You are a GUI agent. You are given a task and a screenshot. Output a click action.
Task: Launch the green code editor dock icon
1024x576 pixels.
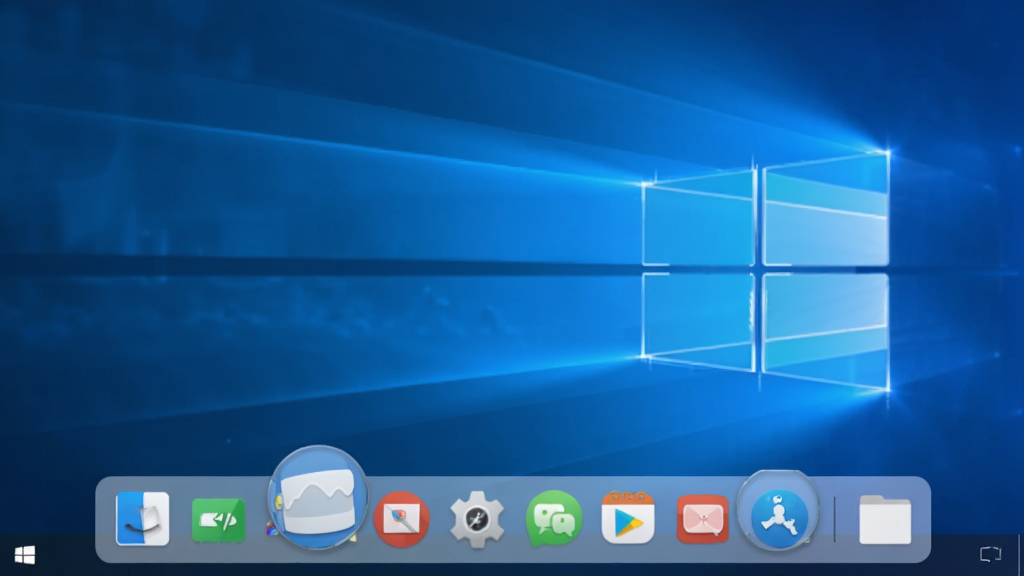[x=219, y=520]
